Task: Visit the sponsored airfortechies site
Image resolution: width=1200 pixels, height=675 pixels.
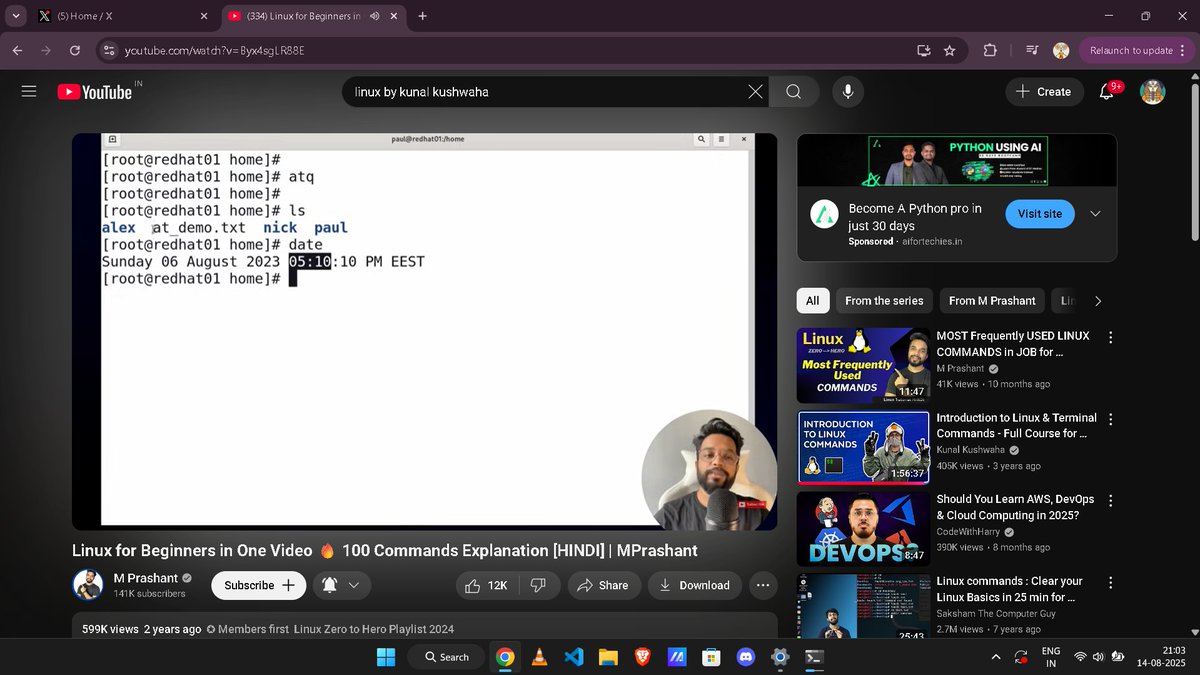Action: point(1039,213)
